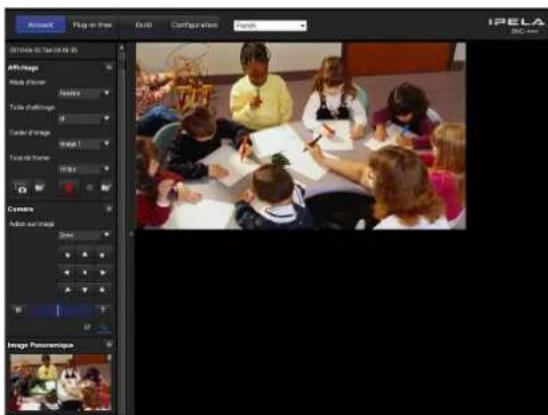The image size is (548, 415).
Task: Pan camera up-right with diagonal arrow
Action: click(102, 255)
